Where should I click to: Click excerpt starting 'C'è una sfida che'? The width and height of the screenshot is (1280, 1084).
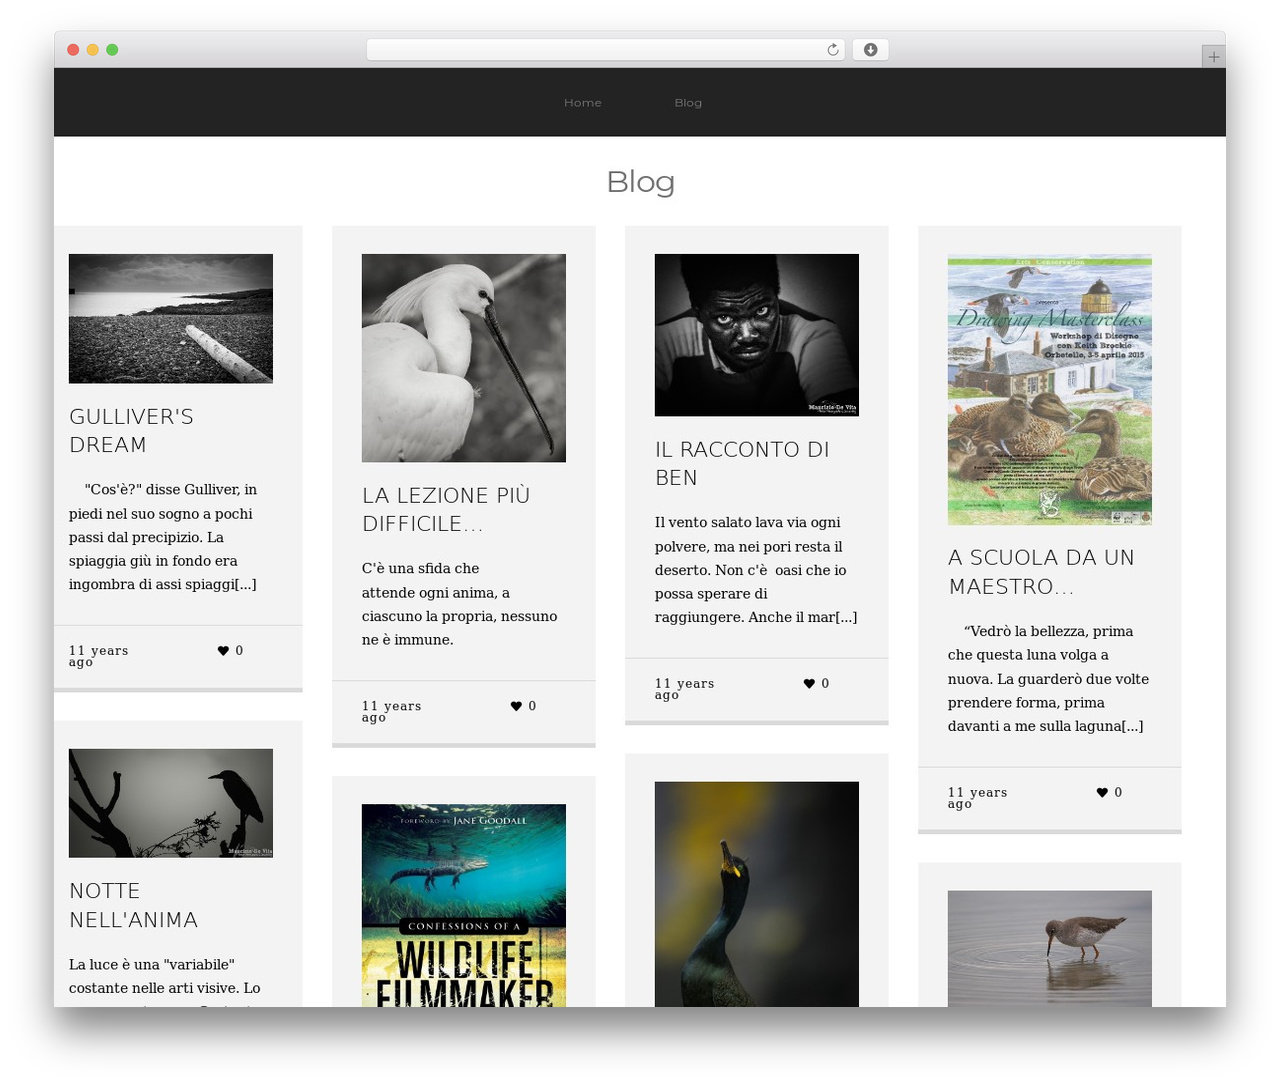pos(460,604)
